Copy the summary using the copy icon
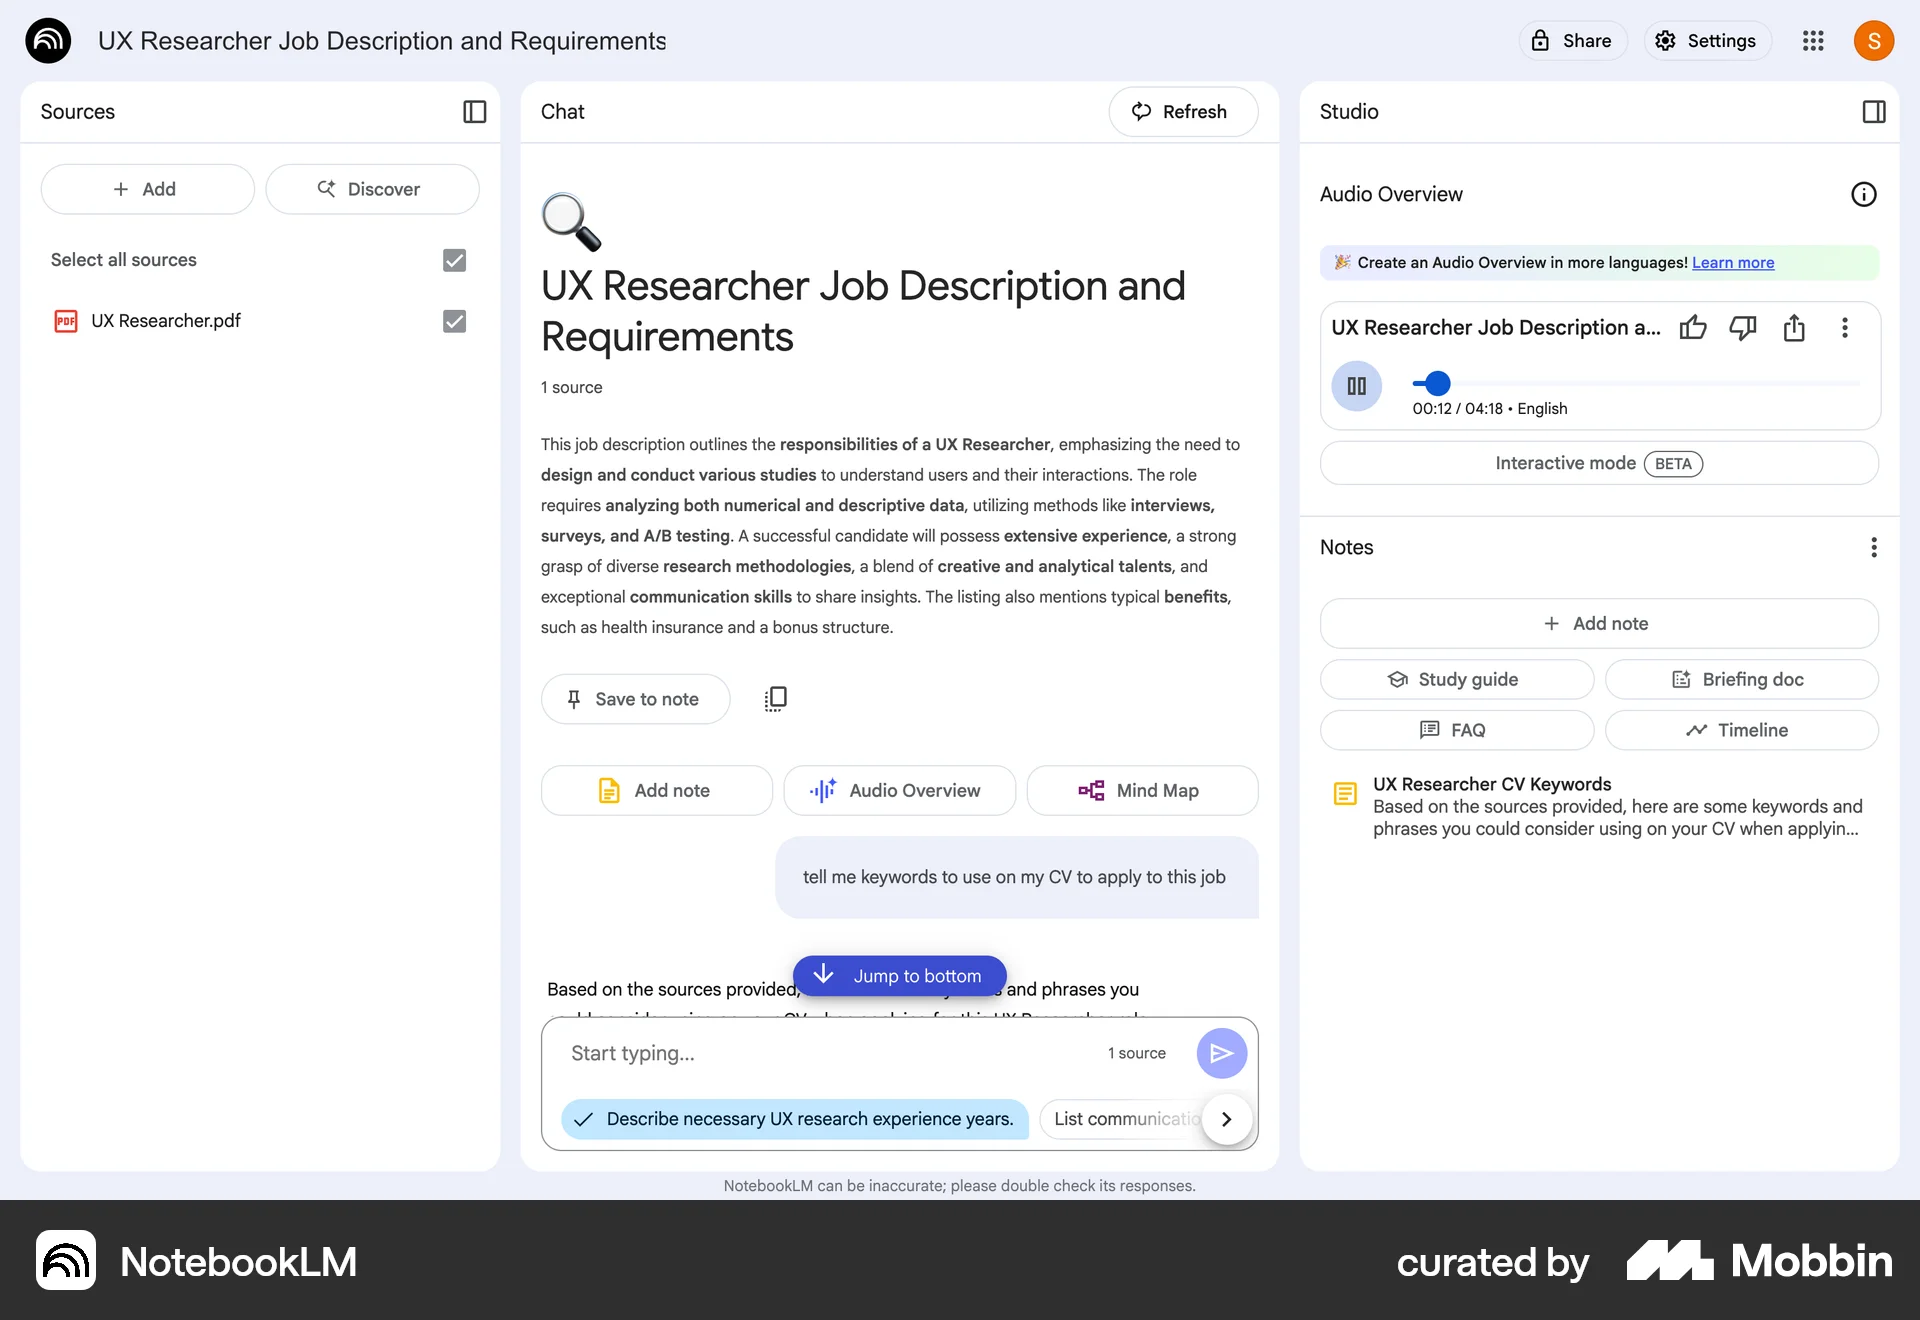 pyautogui.click(x=775, y=697)
